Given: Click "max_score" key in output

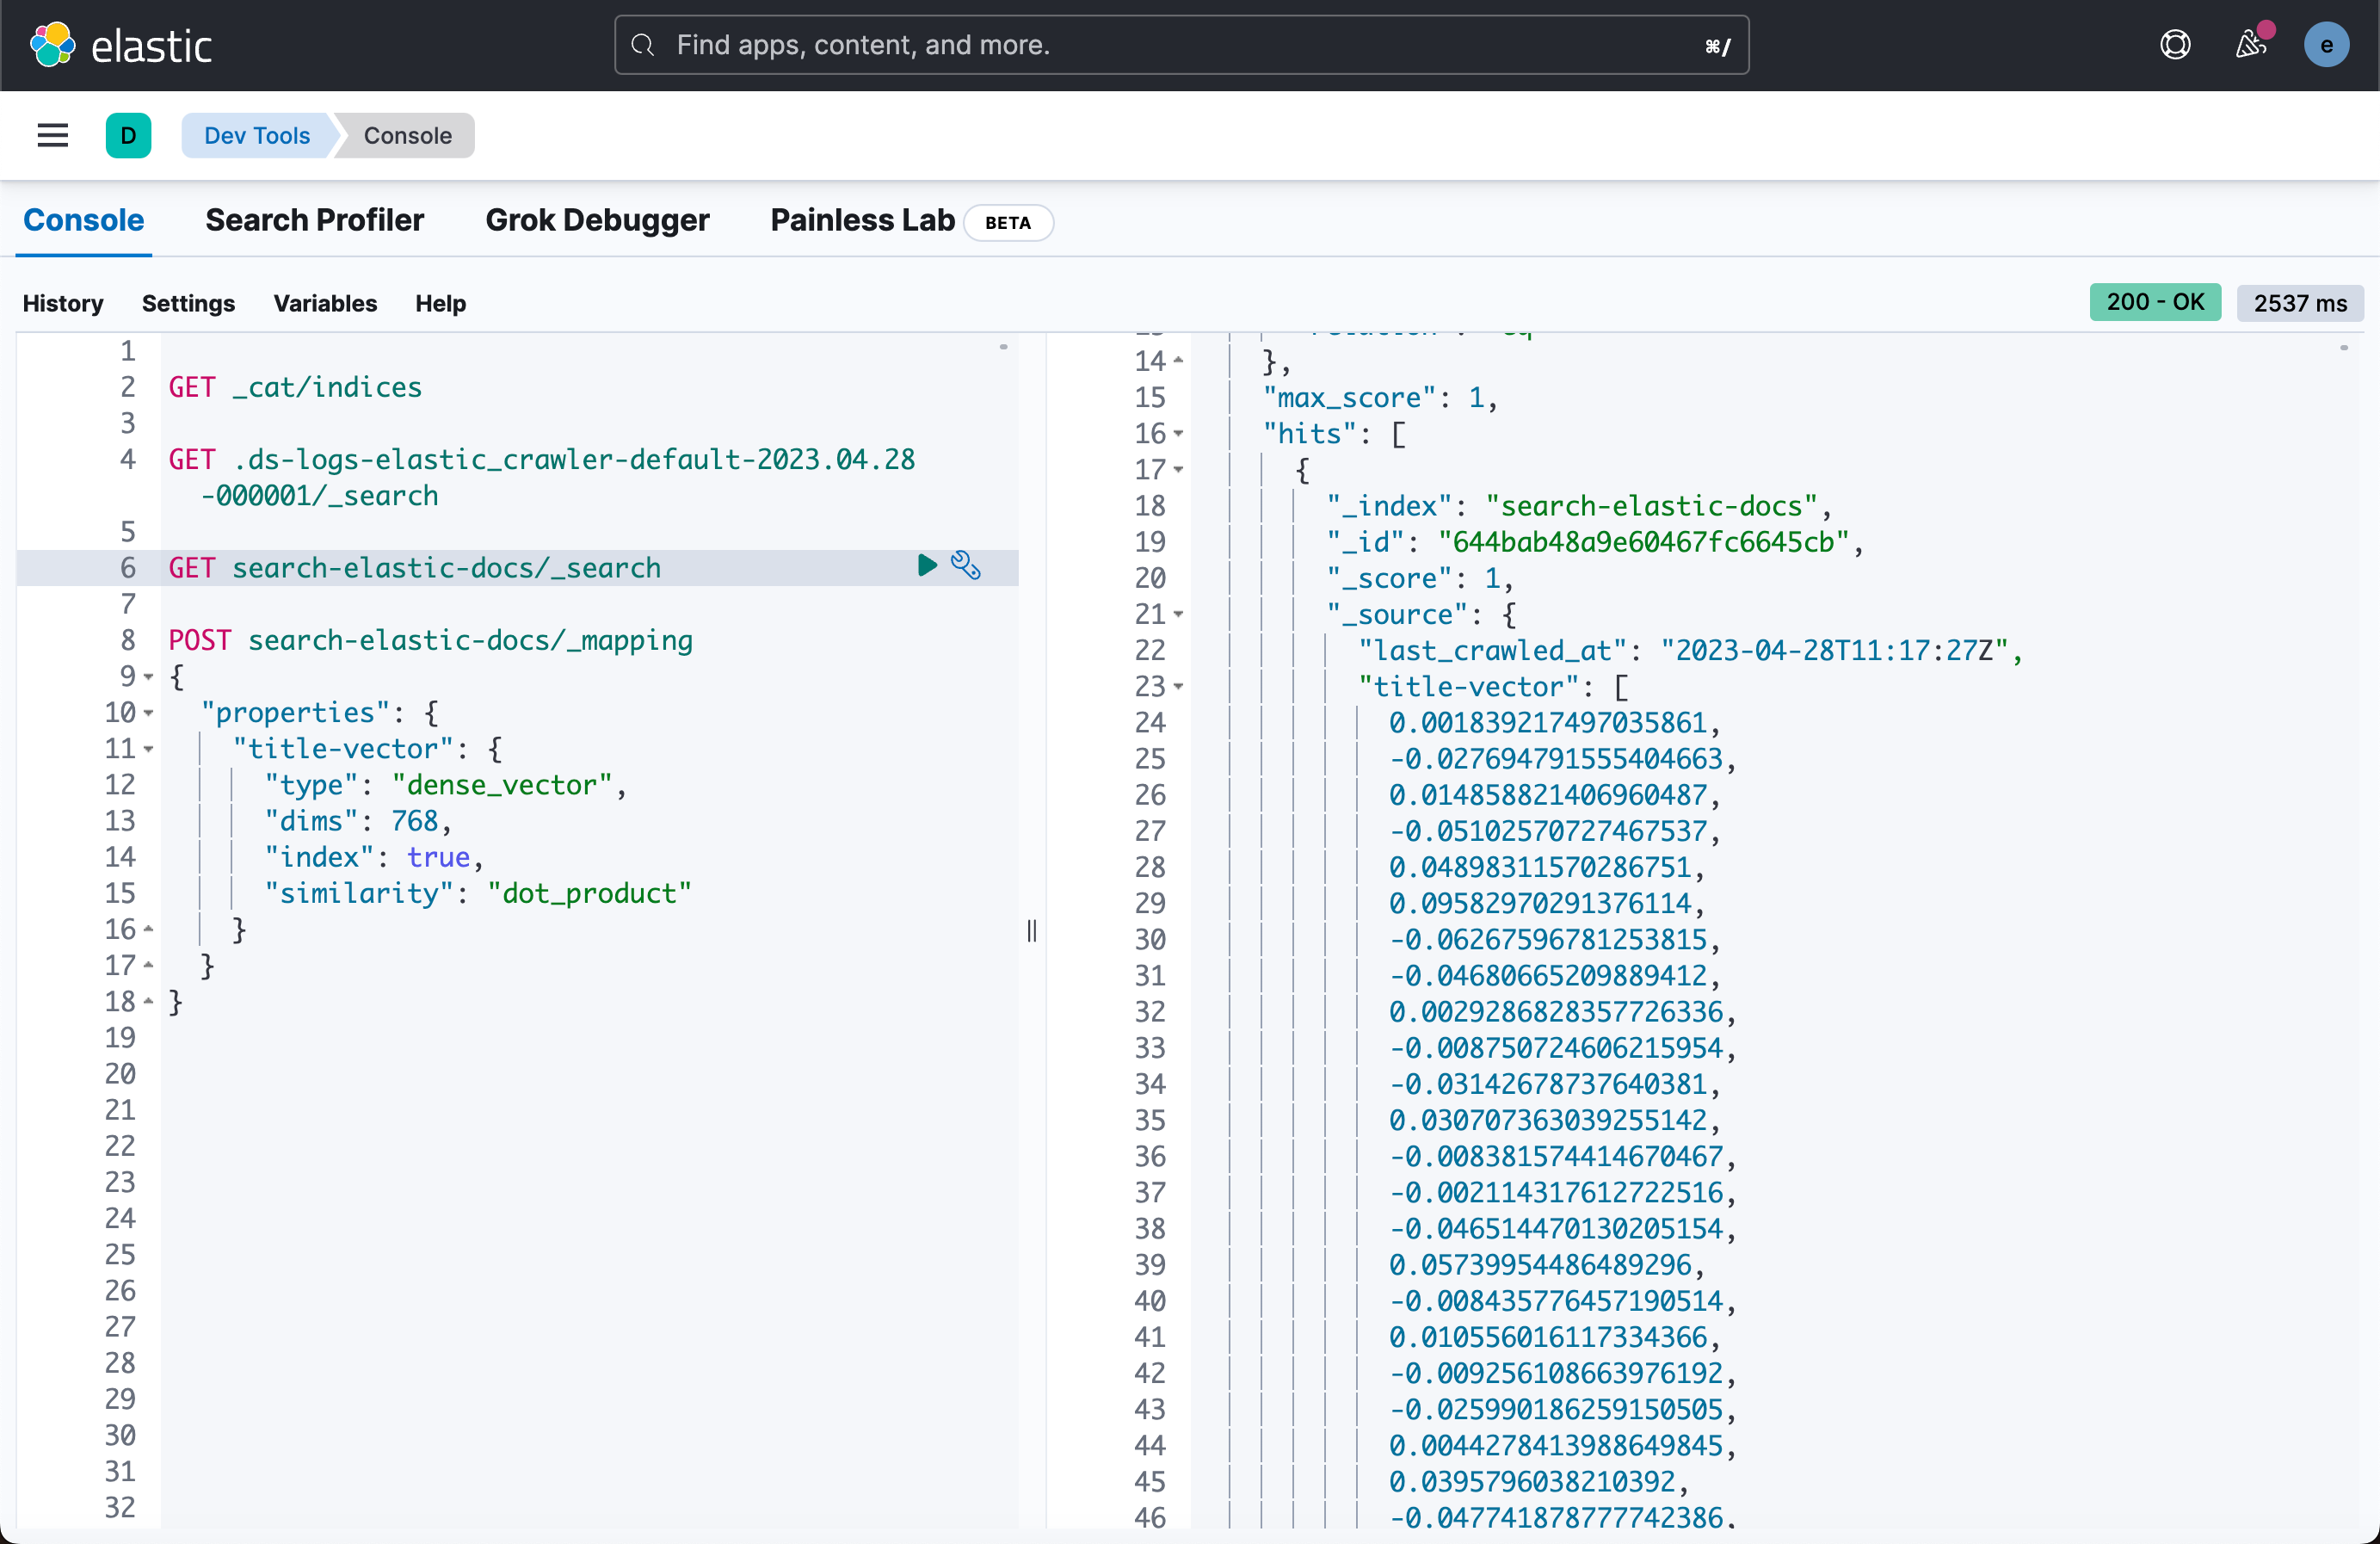Looking at the screenshot, I should click(x=1350, y=398).
